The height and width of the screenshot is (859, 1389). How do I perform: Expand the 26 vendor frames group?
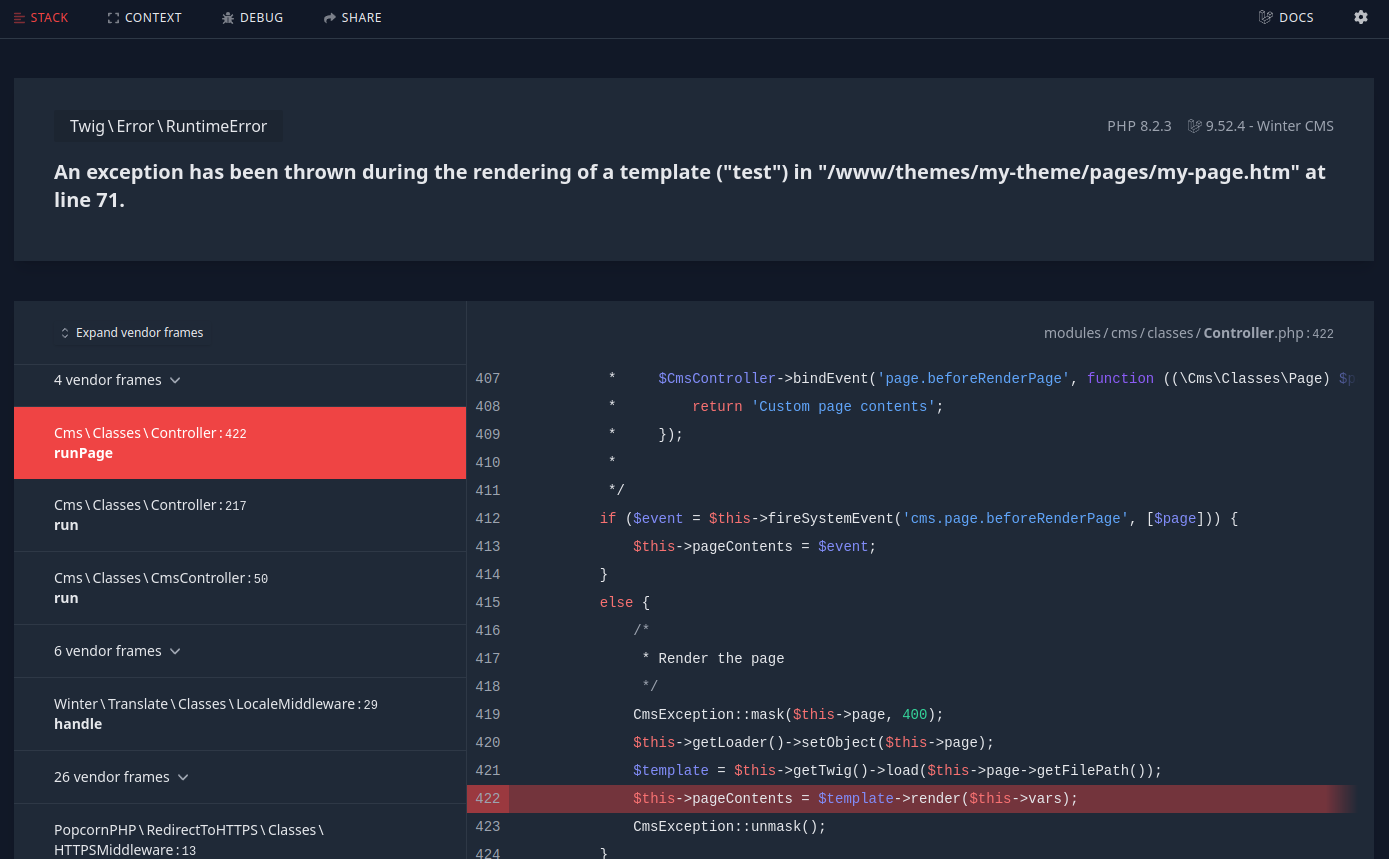pyautogui.click(x=121, y=777)
